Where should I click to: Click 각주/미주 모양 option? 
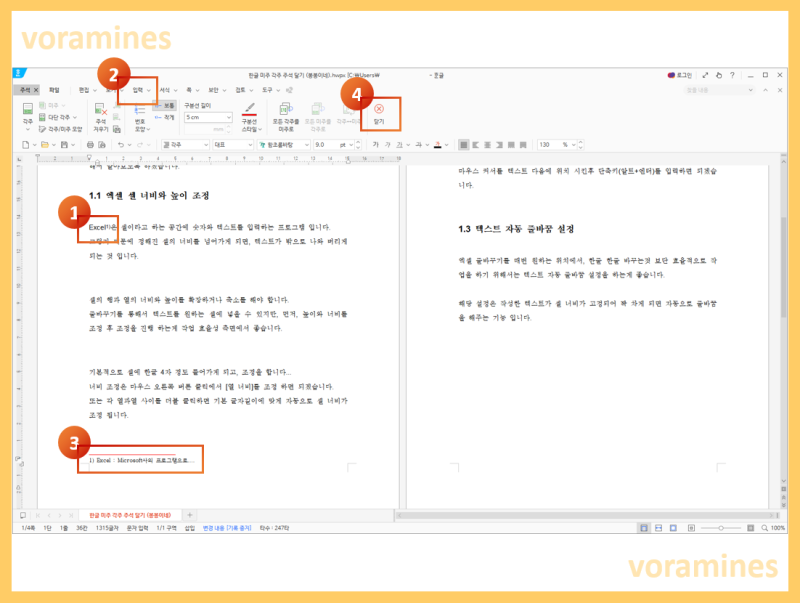61,129
